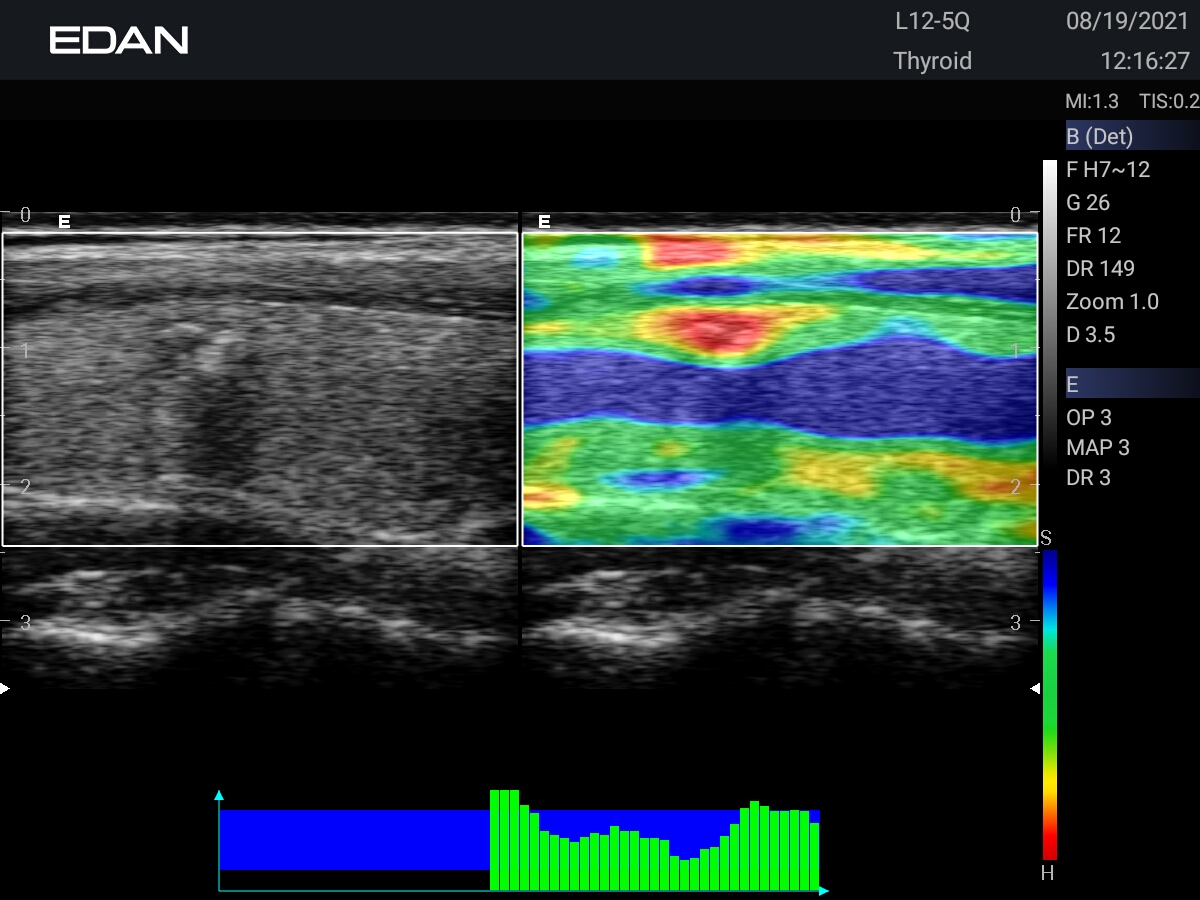This screenshot has width=1200, height=900.
Task: Open the L12-5Q probe selection
Action: click(932, 21)
